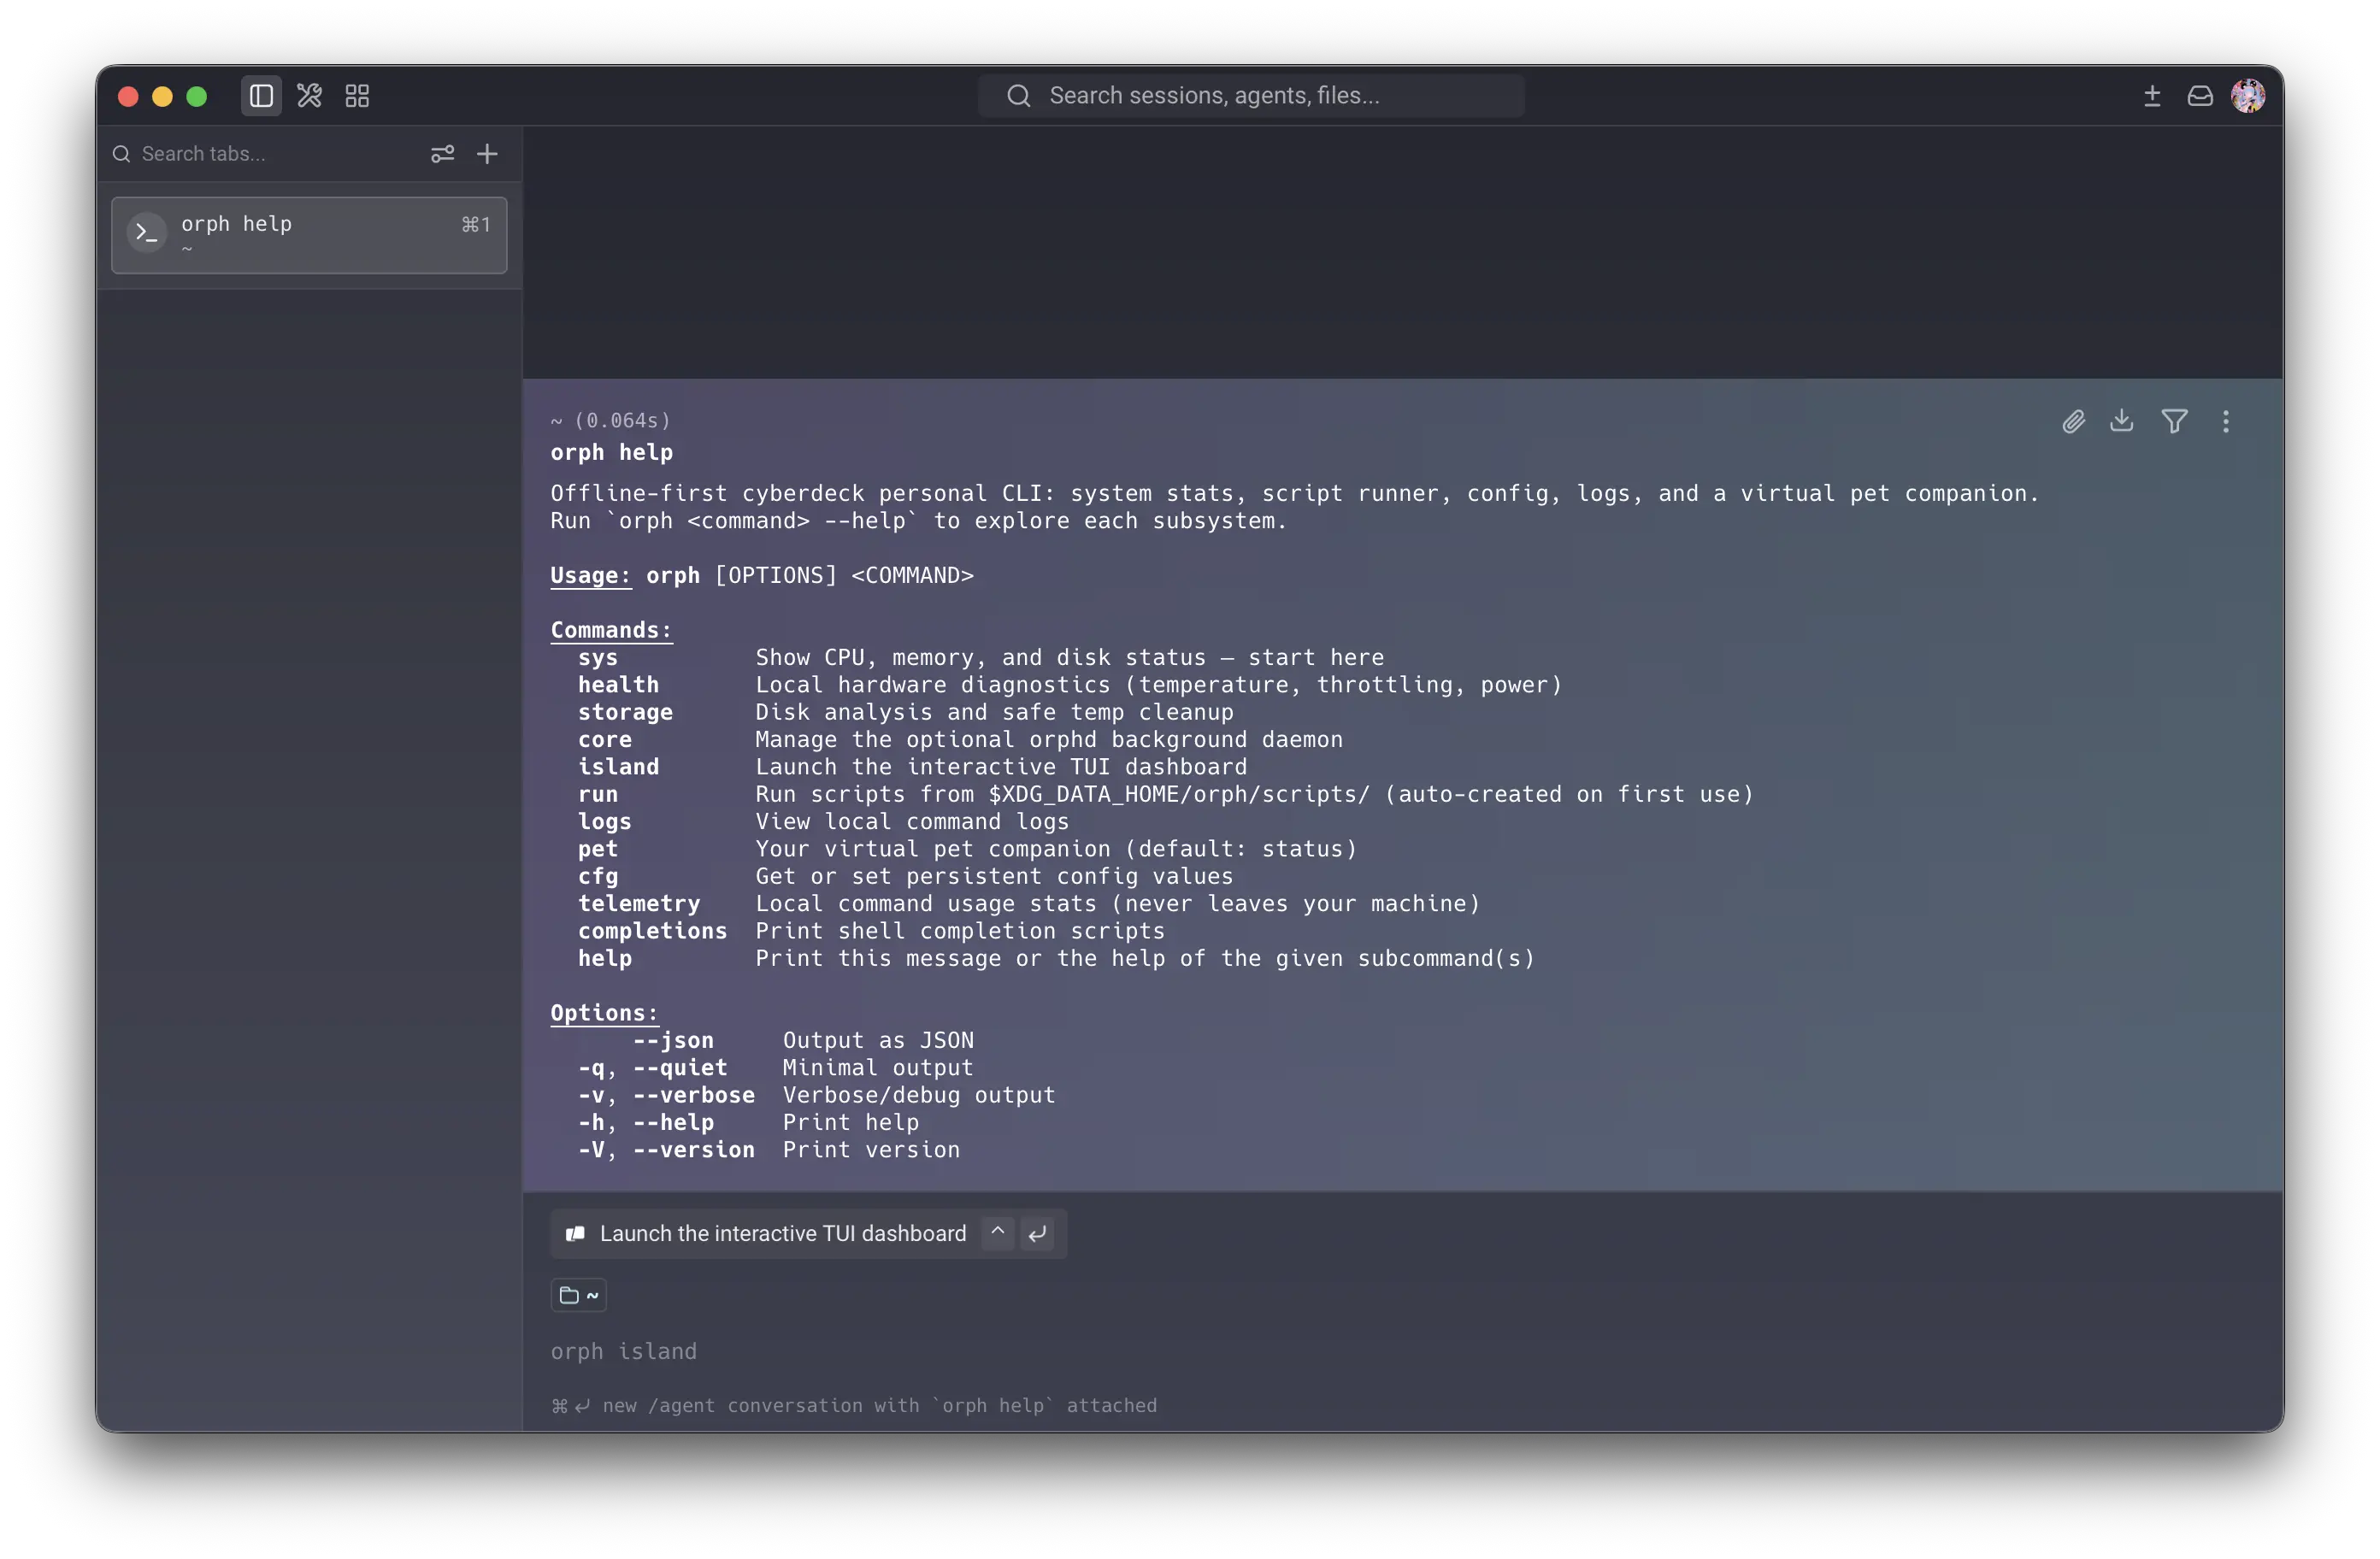Click the '--json' option text

(673, 1040)
